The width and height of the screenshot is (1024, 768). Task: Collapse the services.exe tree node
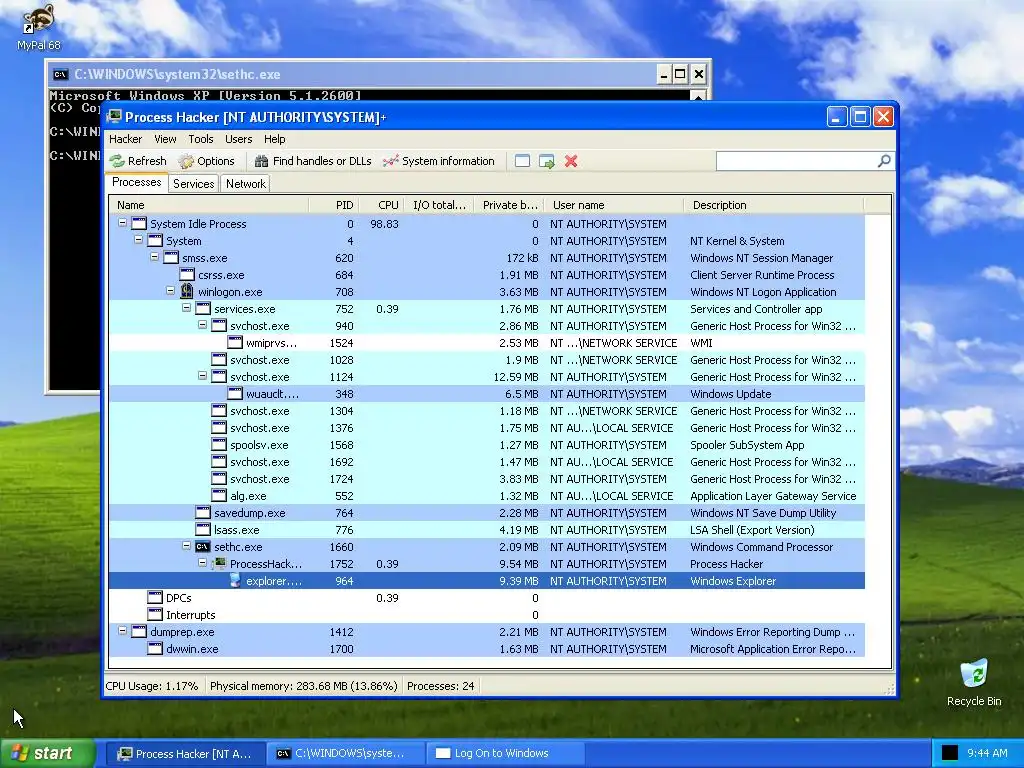click(x=186, y=308)
